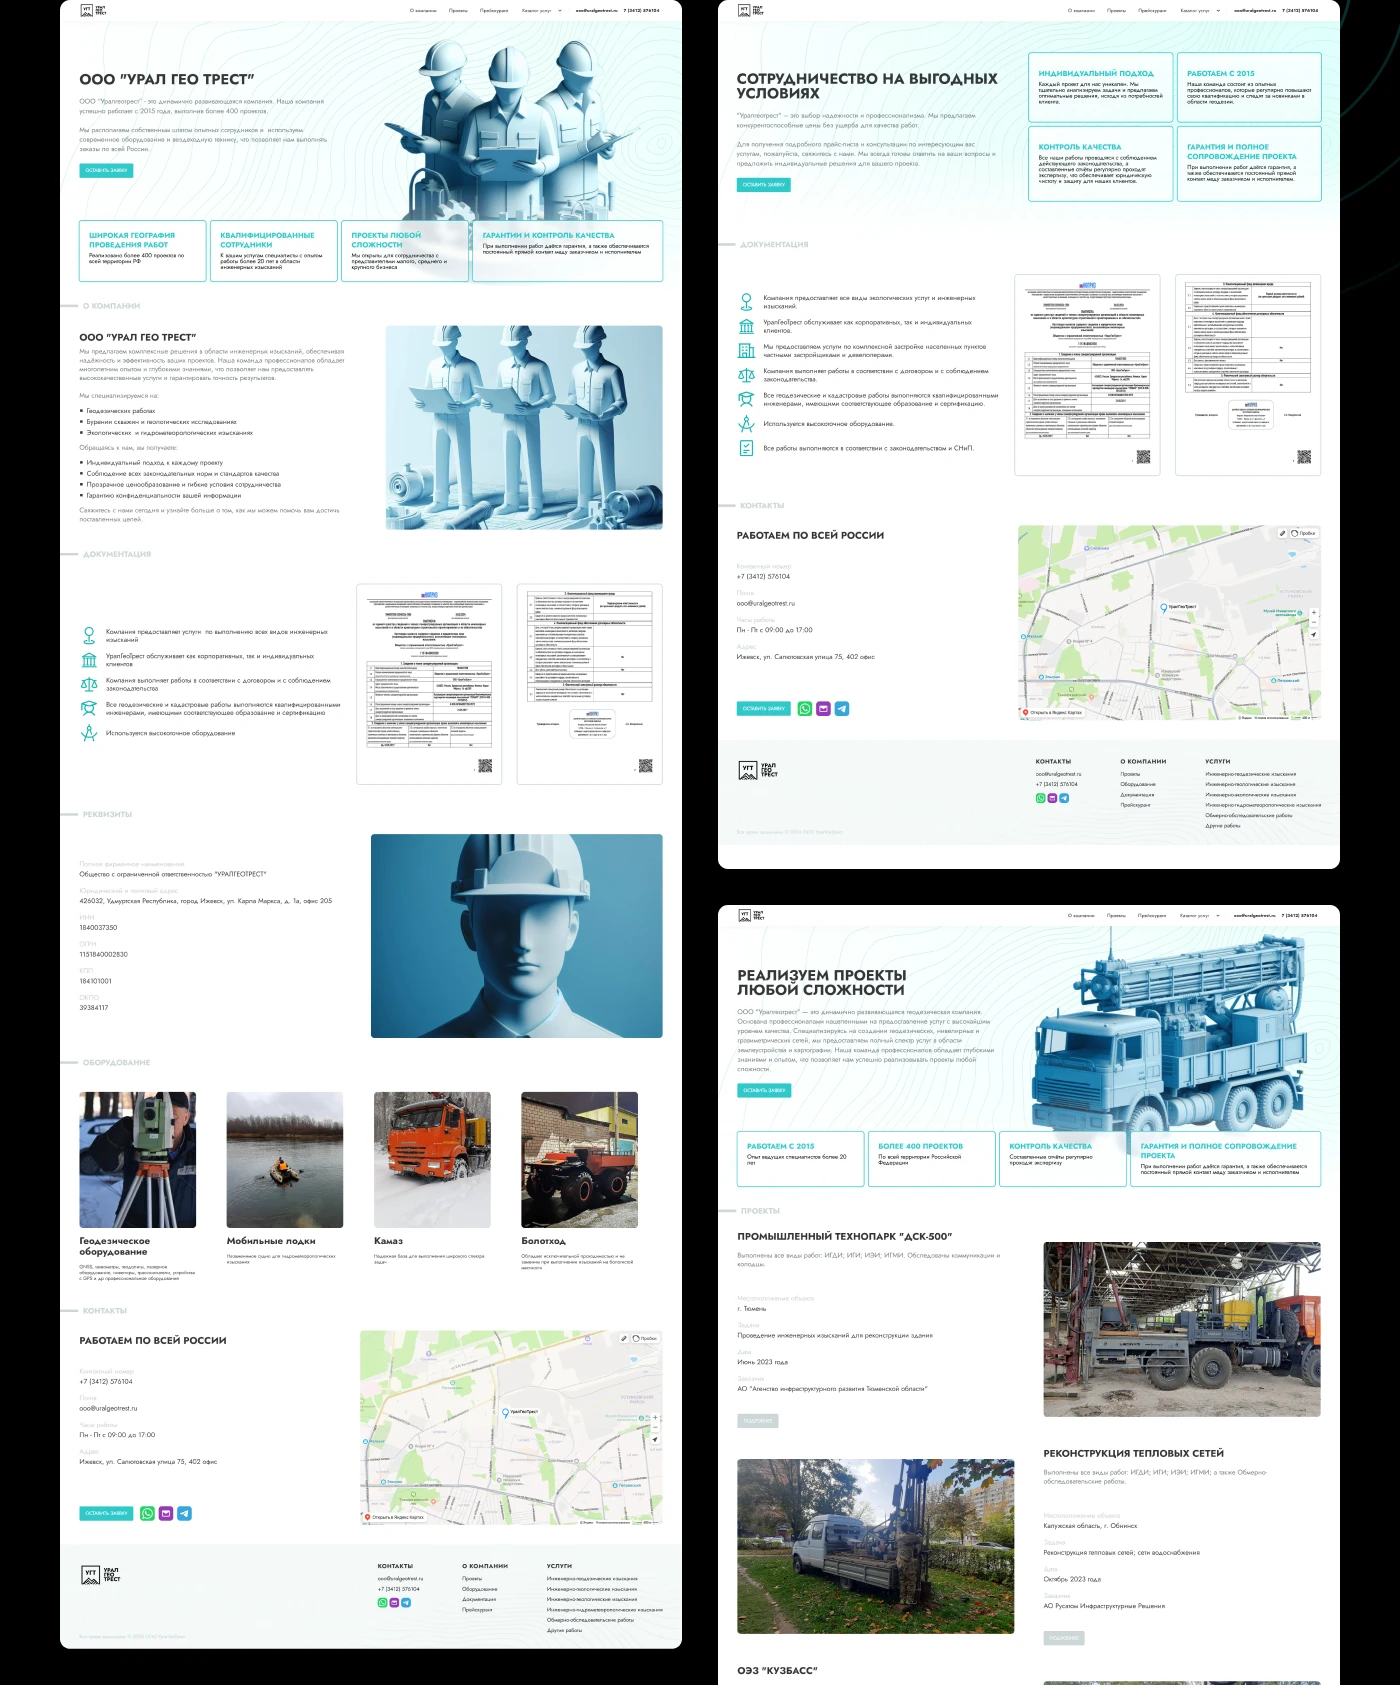This screenshot has height=1685, width=1400.
Task: Click УГТ logo in Реализуем проекты page header
Action: tap(751, 915)
